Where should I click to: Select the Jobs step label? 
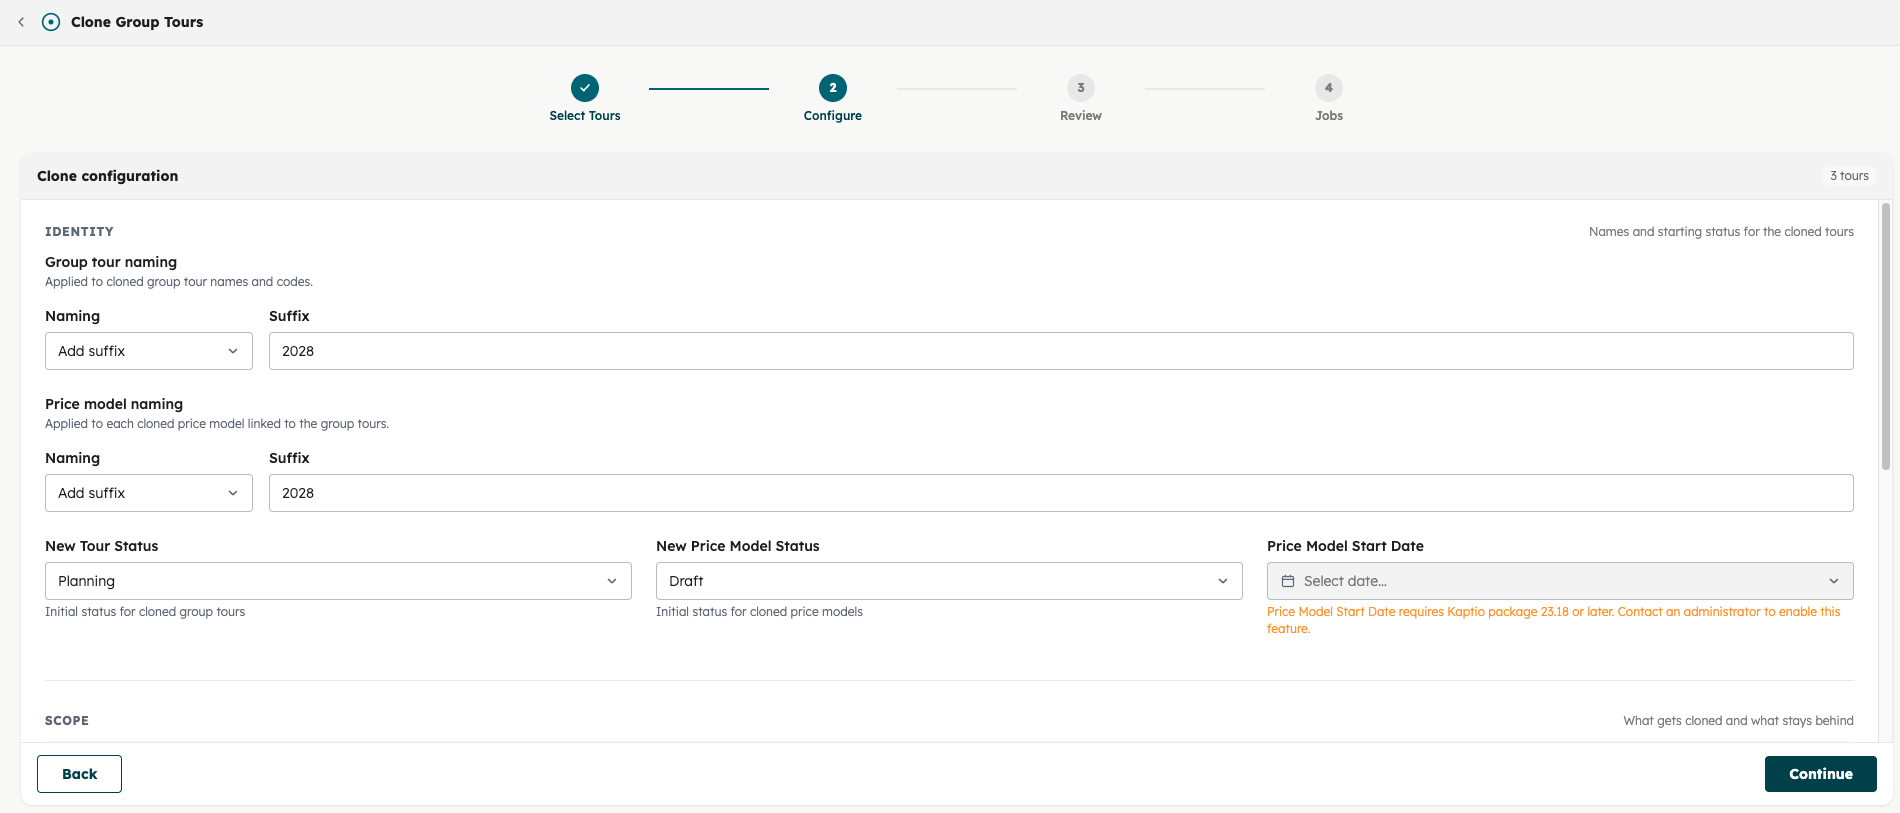(x=1329, y=116)
